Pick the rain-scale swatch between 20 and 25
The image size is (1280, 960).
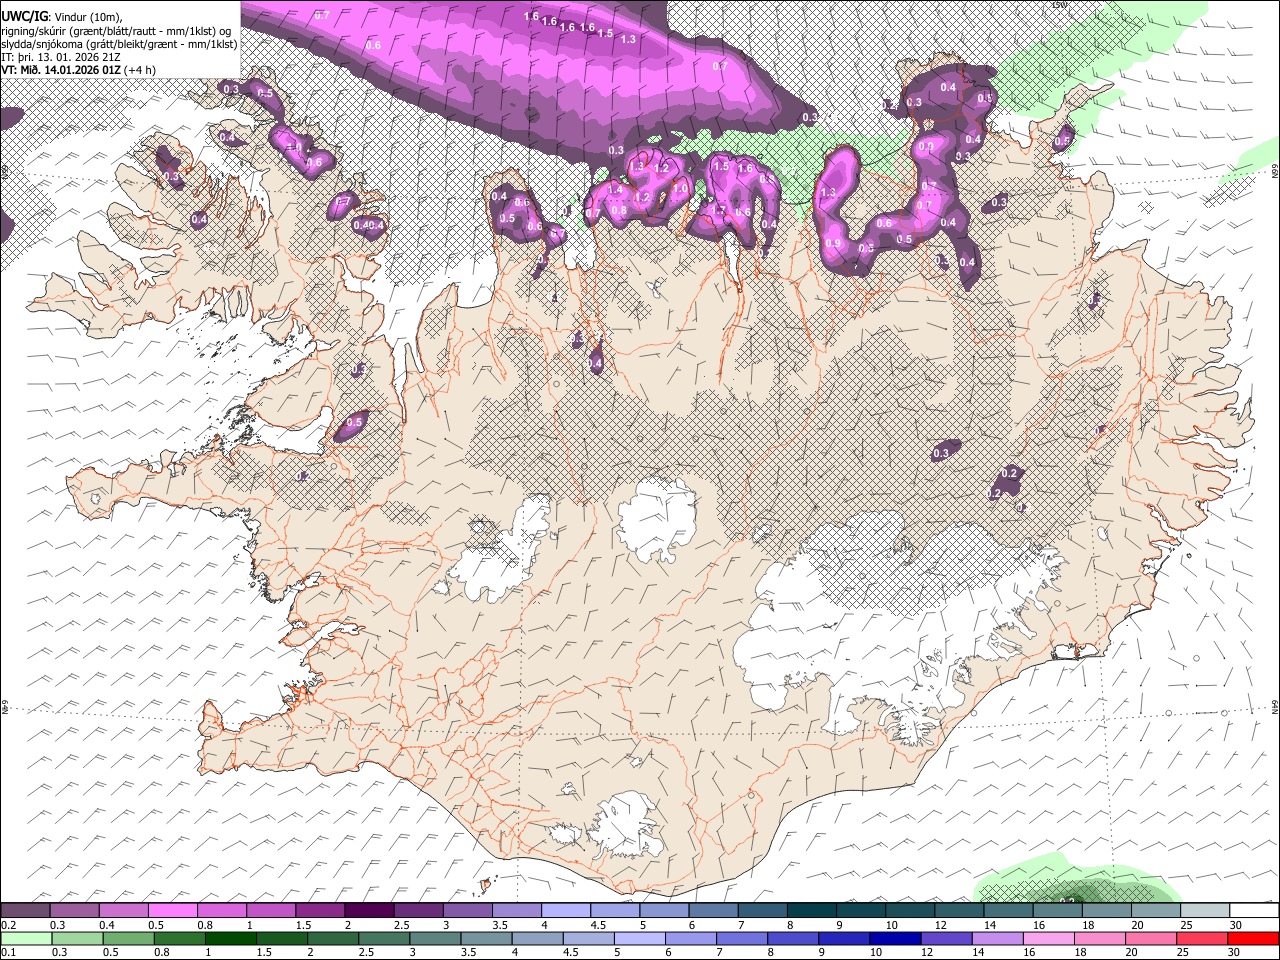point(1152,938)
